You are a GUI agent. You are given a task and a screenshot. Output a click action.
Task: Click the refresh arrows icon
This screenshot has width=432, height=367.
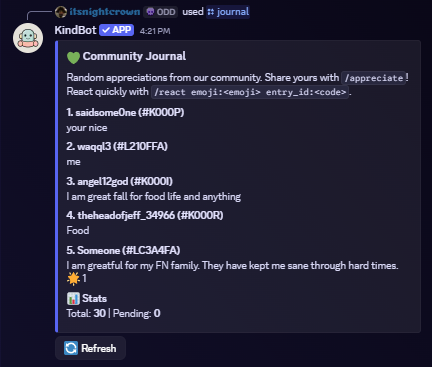pos(71,348)
